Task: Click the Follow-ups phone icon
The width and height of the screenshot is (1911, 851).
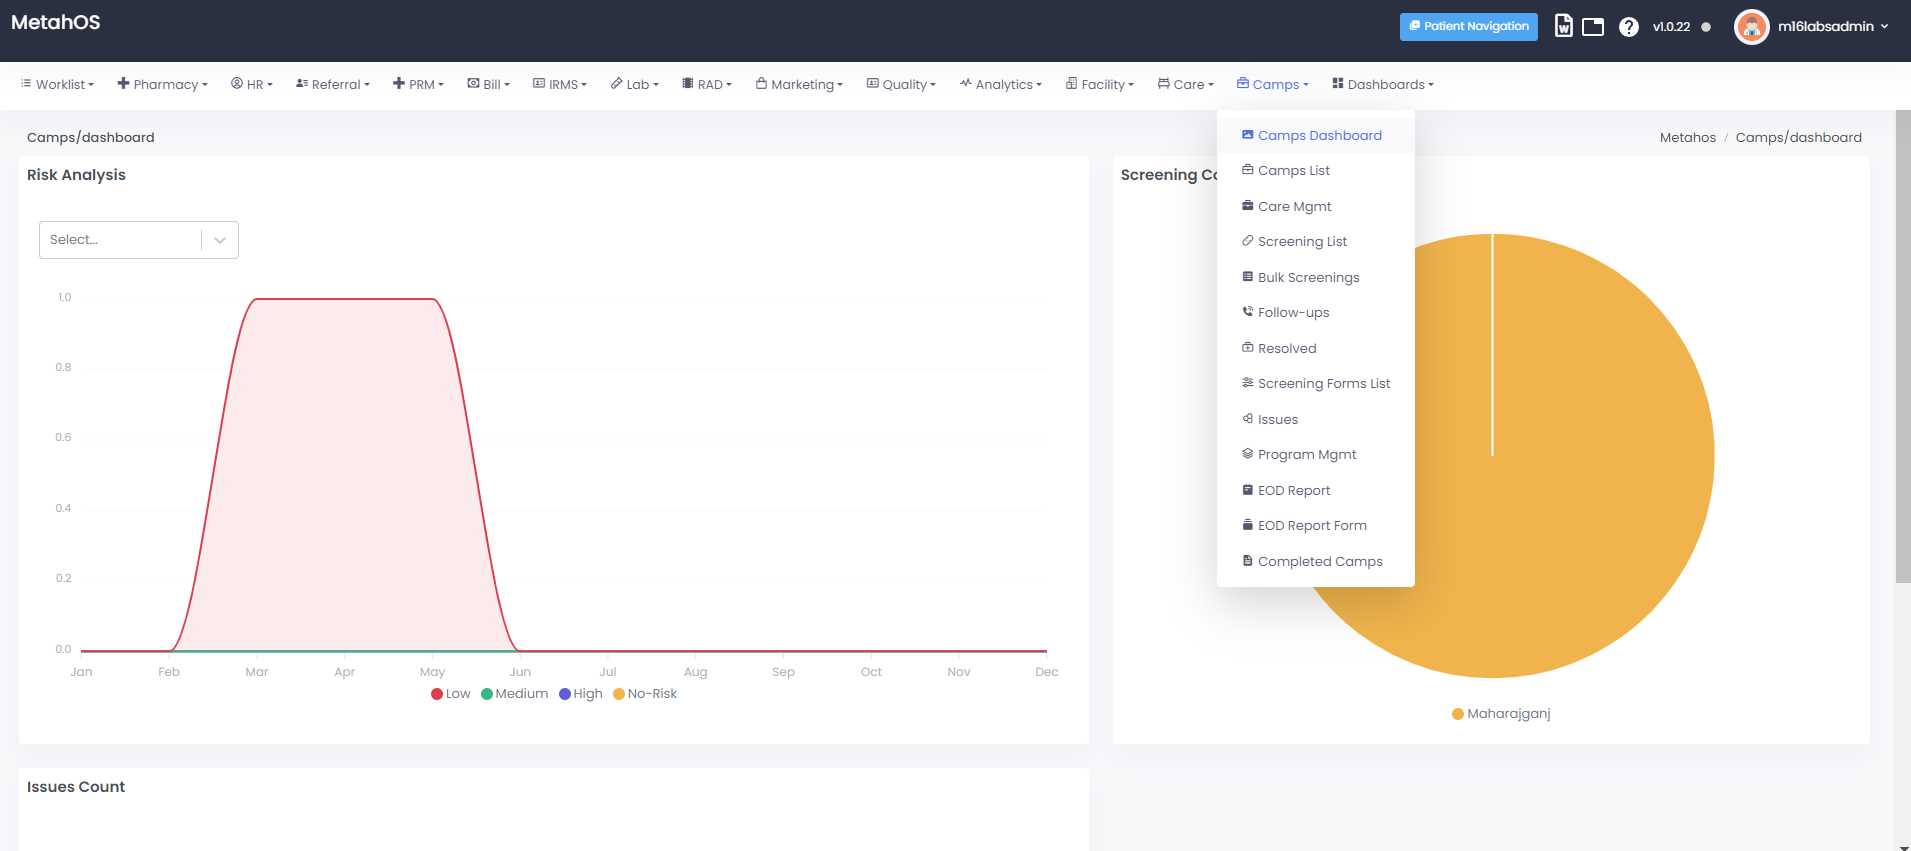Action: click(1247, 312)
